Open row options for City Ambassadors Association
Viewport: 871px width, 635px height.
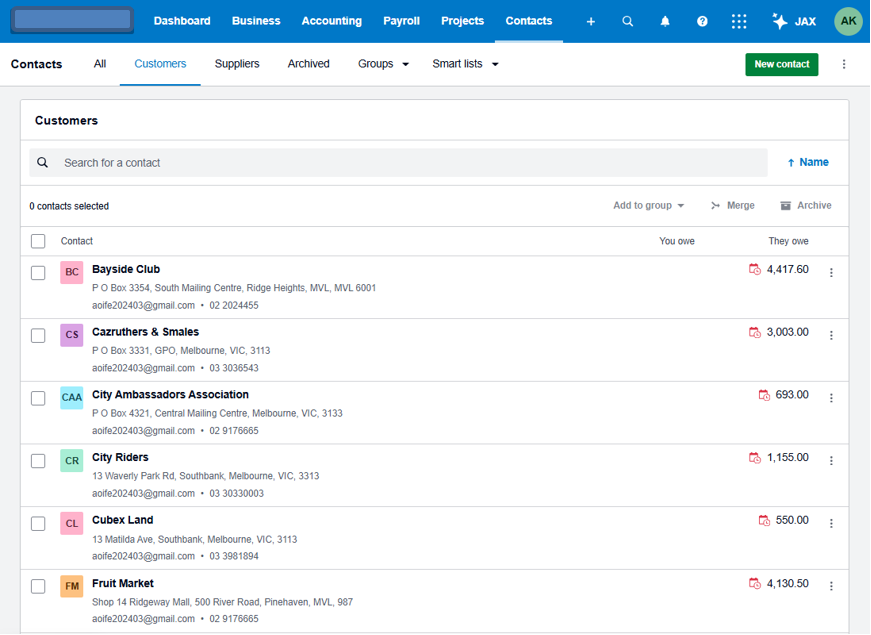click(x=831, y=398)
